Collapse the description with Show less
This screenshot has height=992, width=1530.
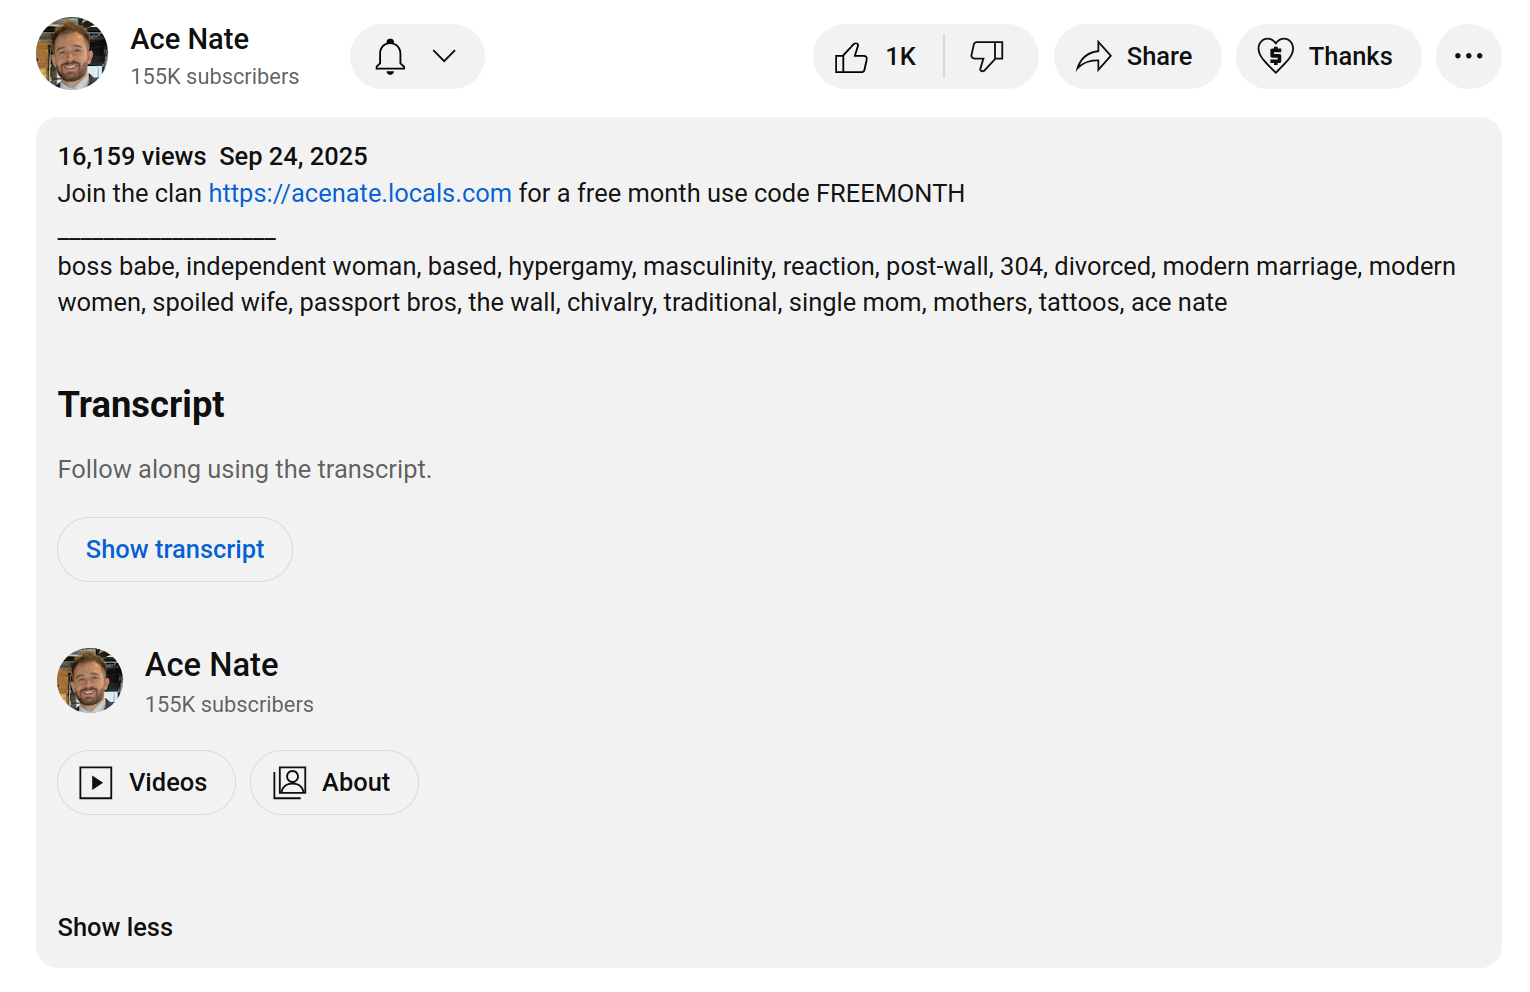tap(115, 927)
